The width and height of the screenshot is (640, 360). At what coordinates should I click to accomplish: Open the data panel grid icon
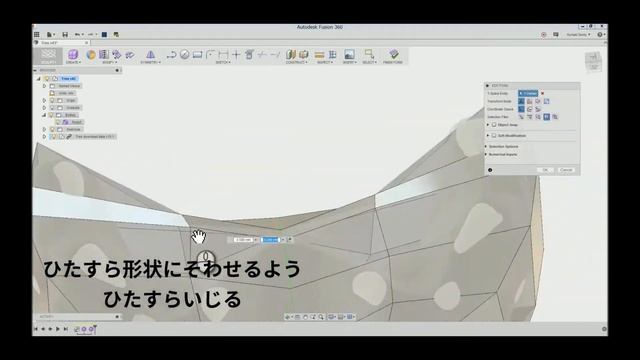point(37,35)
